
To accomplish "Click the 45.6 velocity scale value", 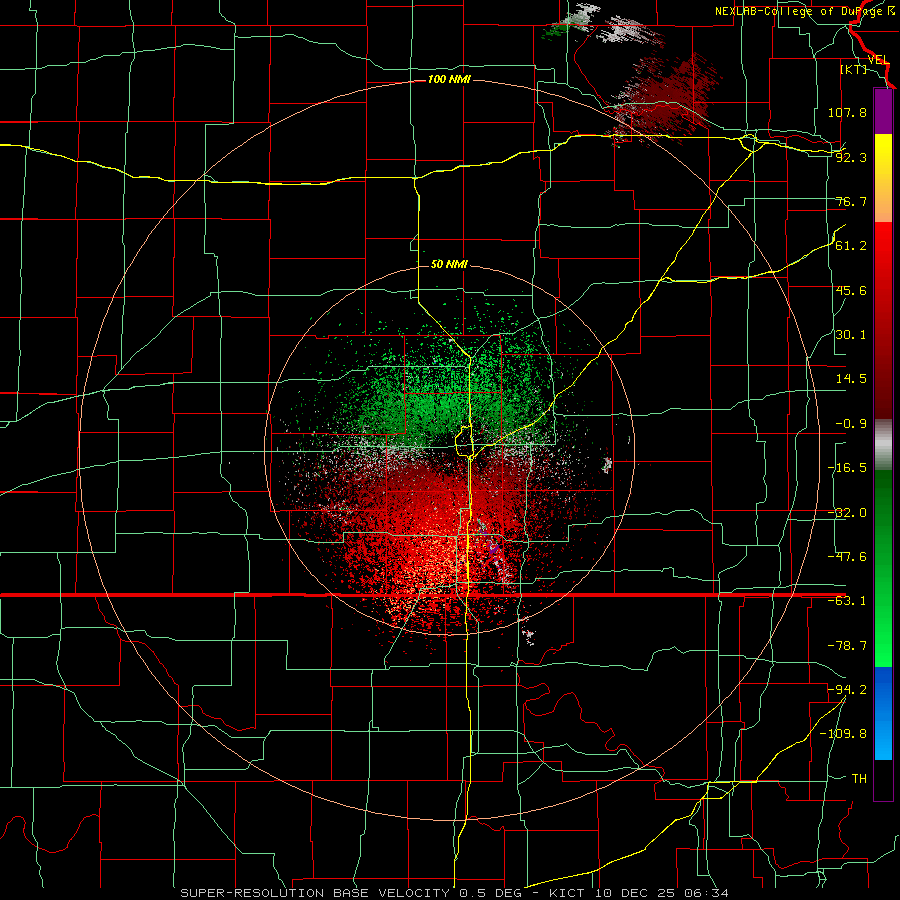I will coord(851,290).
